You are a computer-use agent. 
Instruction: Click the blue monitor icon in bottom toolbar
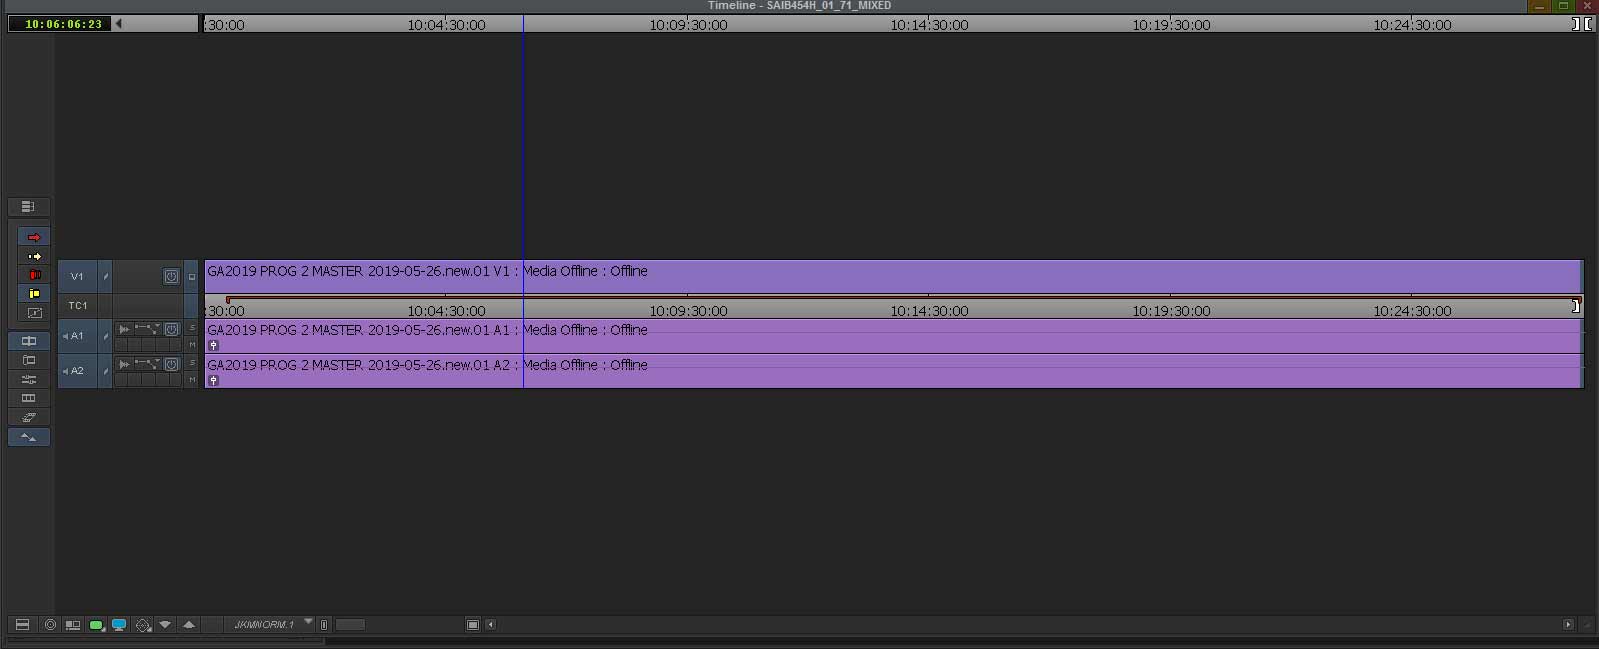(x=119, y=625)
